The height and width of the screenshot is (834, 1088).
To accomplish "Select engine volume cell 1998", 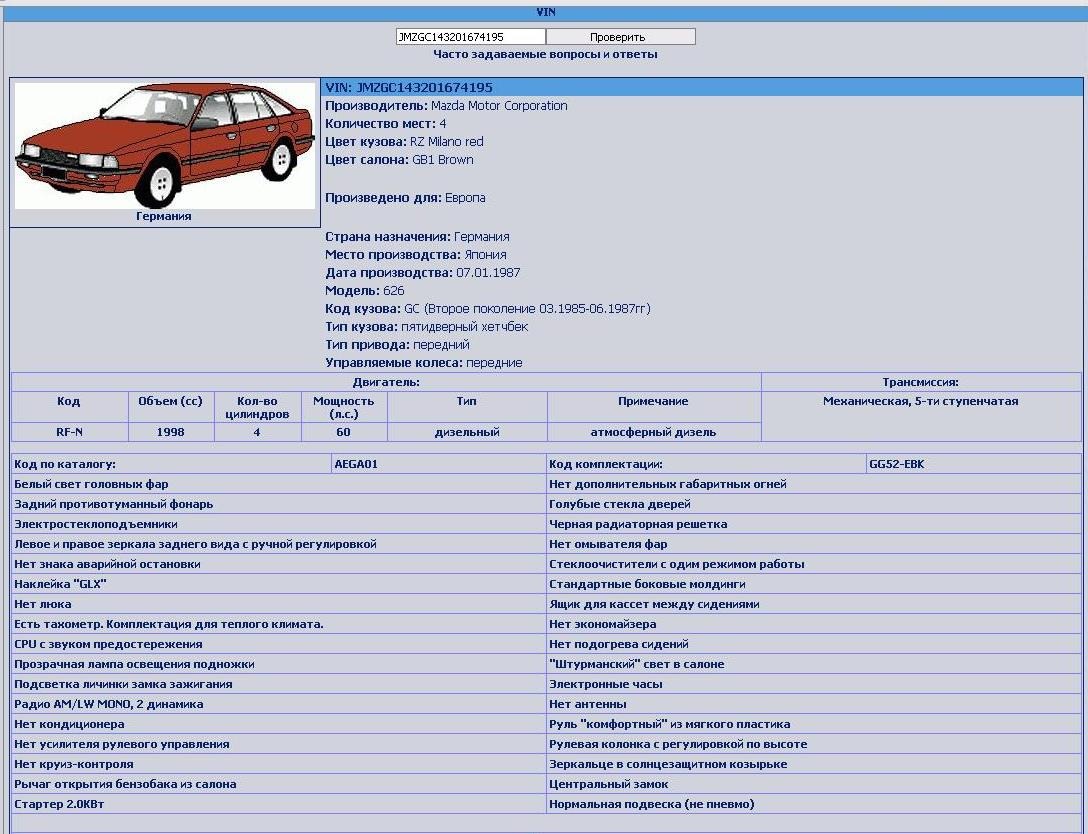I will click(171, 432).
